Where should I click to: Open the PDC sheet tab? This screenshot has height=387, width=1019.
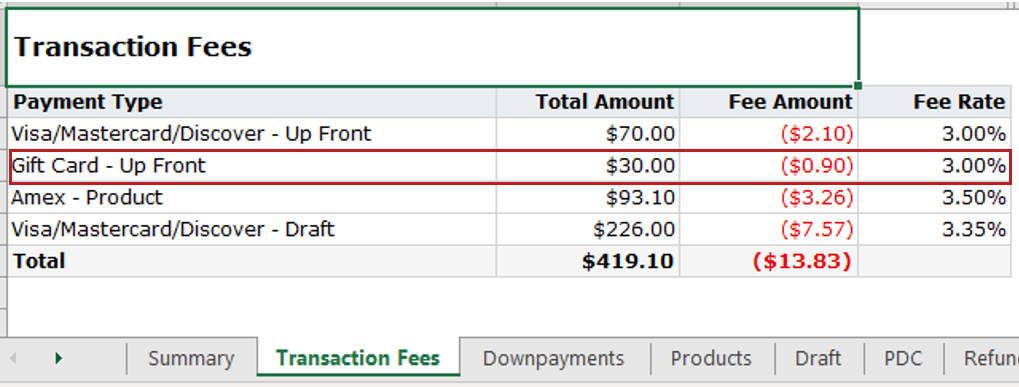(x=903, y=358)
